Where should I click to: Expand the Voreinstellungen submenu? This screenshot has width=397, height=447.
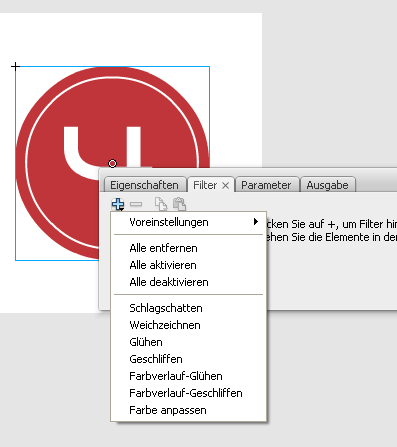click(x=189, y=222)
